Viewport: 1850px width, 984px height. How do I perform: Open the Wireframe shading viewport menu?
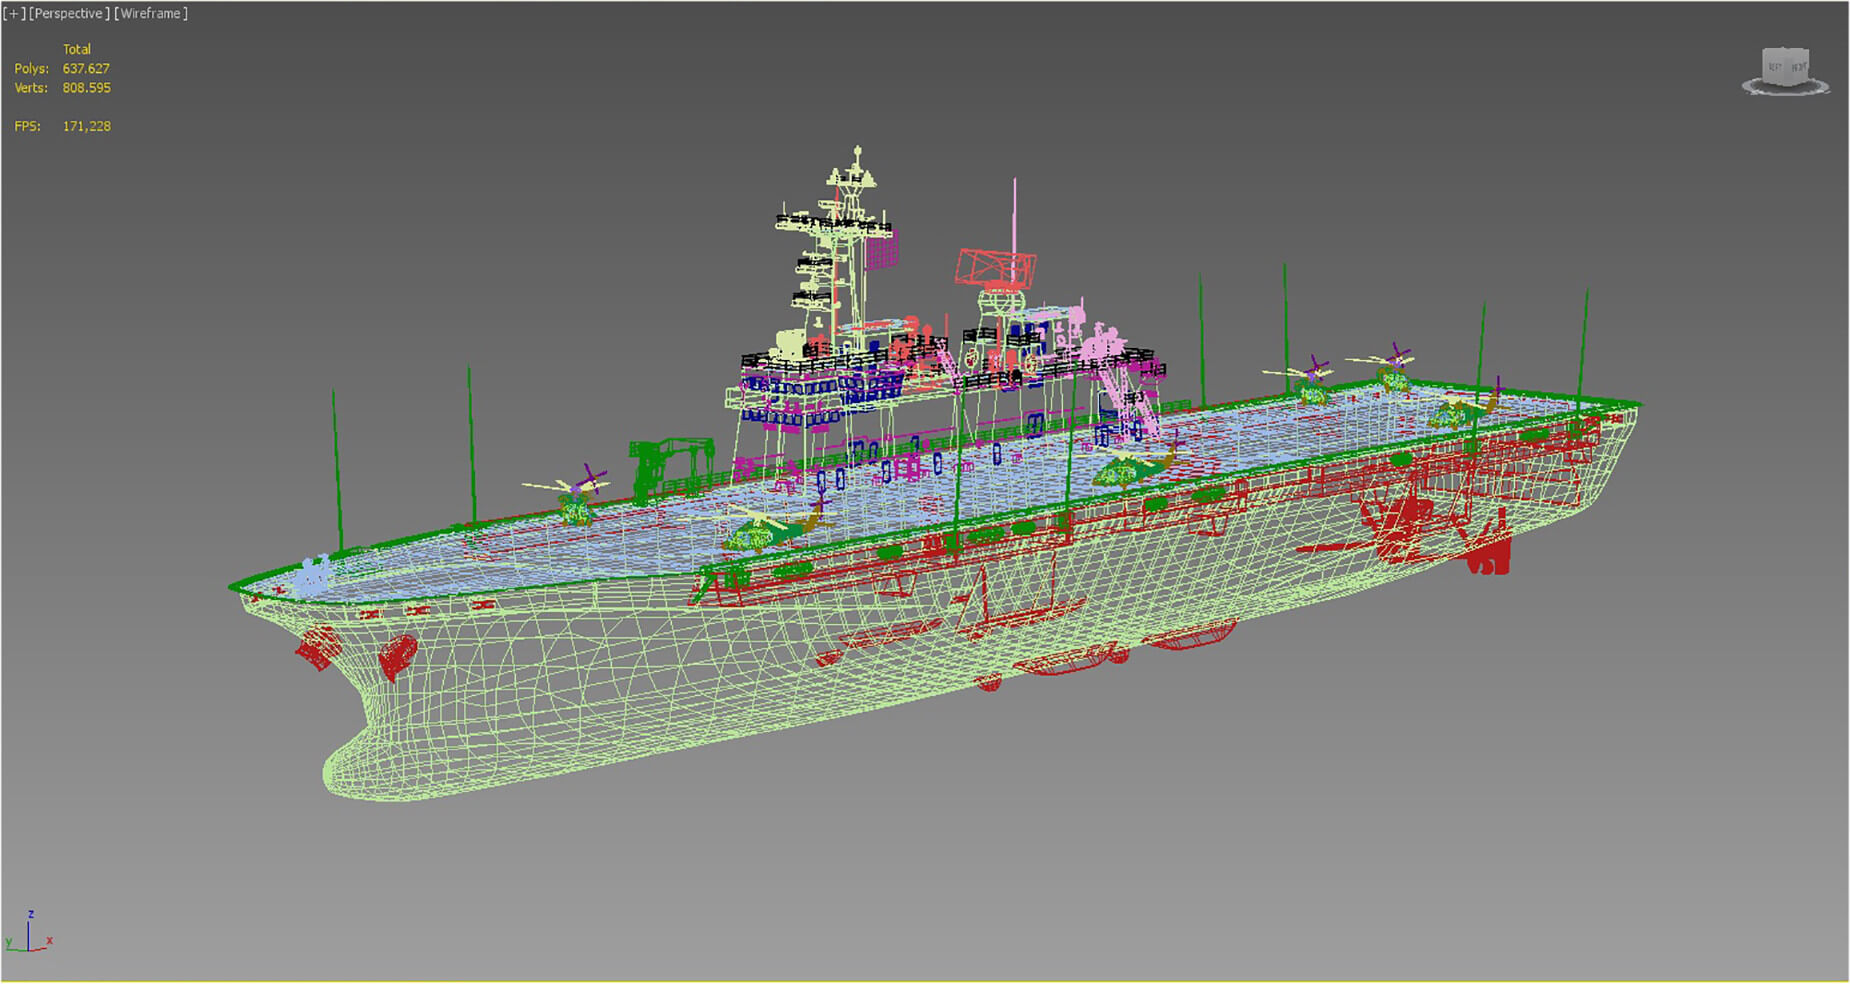coord(151,14)
